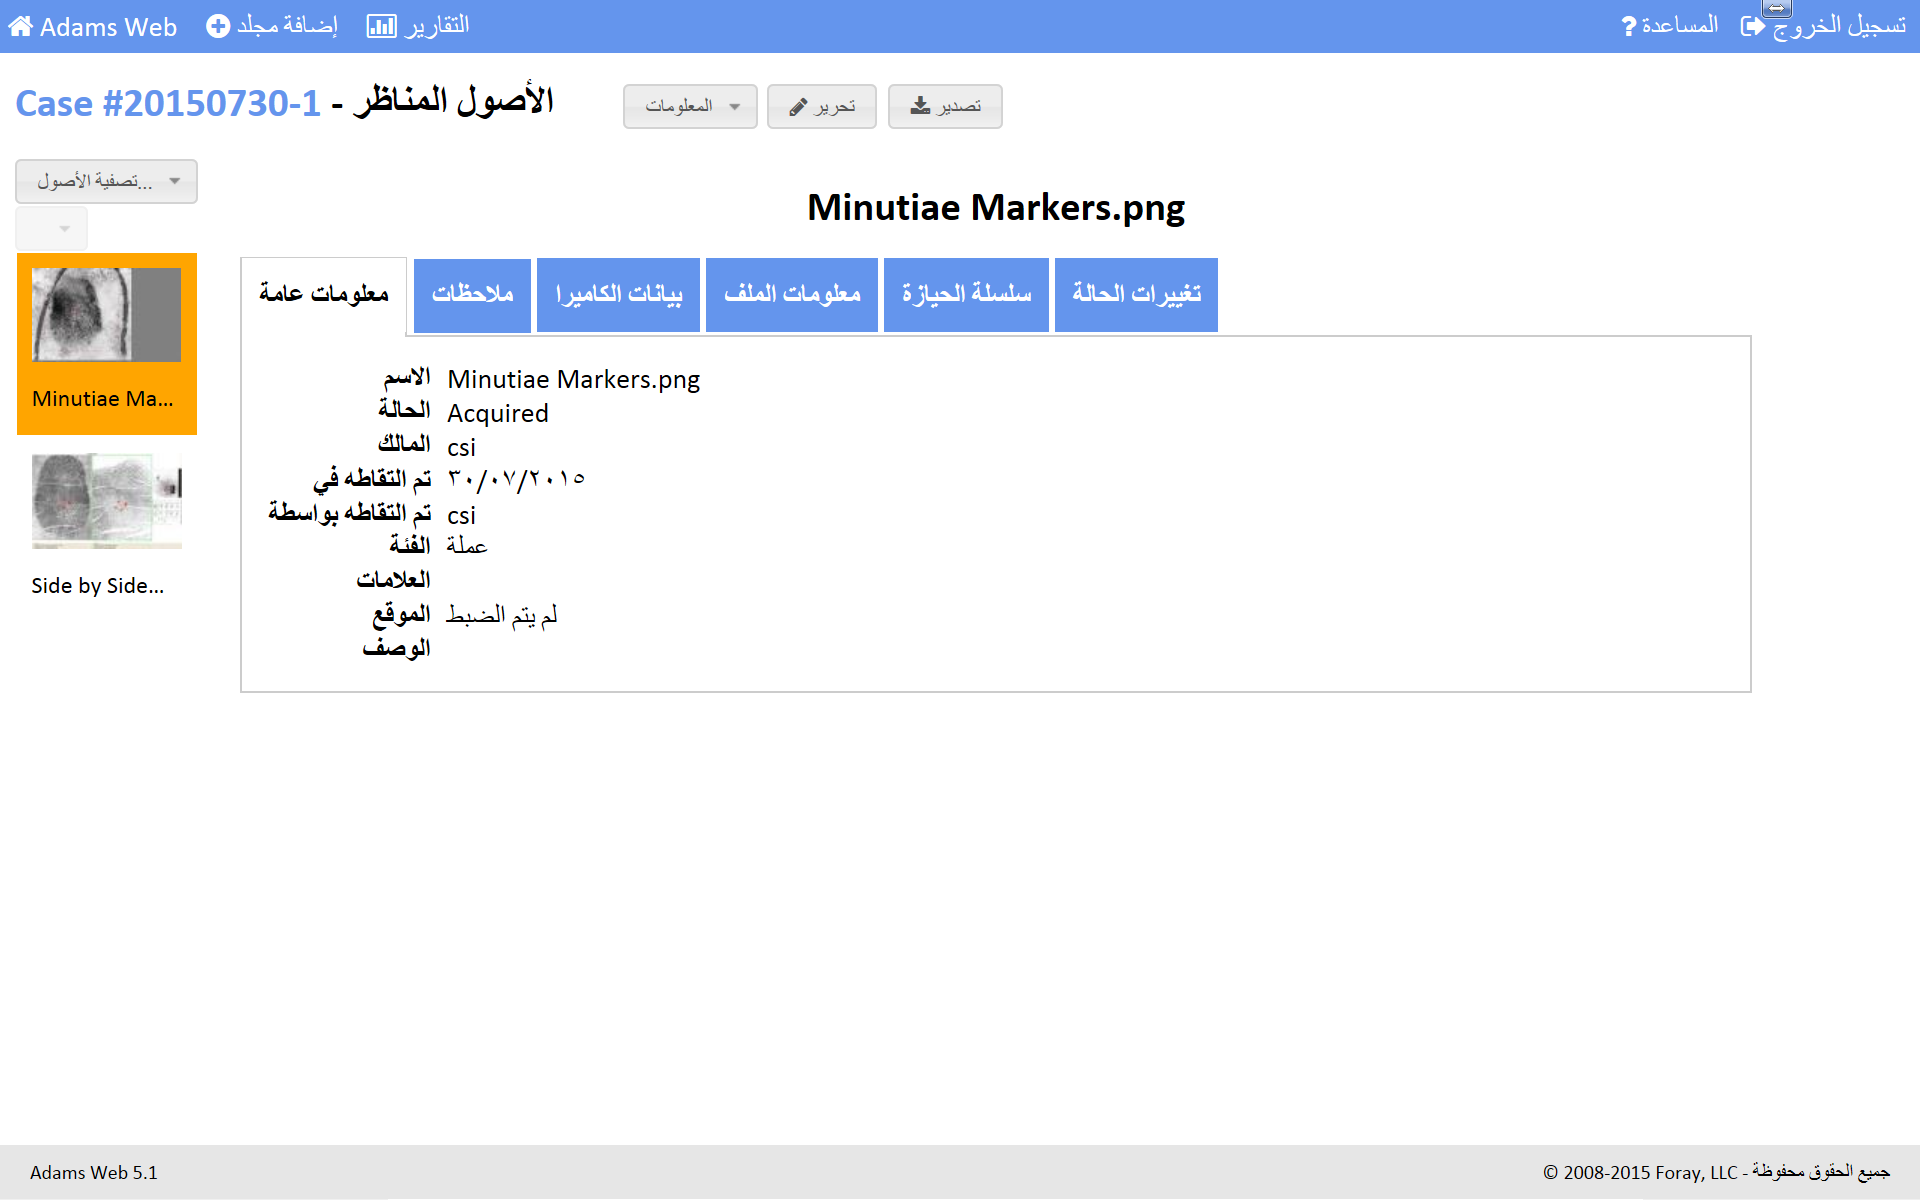Open the المعلومات dropdown menu
The image size is (1920, 1200).
(x=690, y=107)
